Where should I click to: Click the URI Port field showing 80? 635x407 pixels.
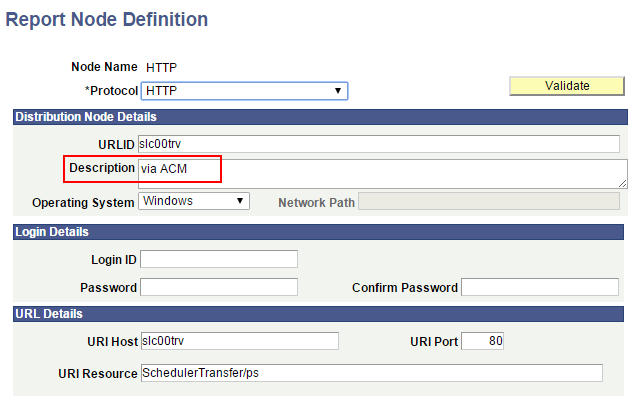483,341
